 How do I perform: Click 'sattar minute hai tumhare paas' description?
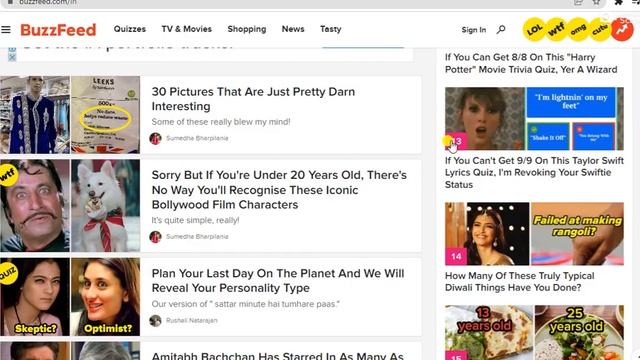245,304
